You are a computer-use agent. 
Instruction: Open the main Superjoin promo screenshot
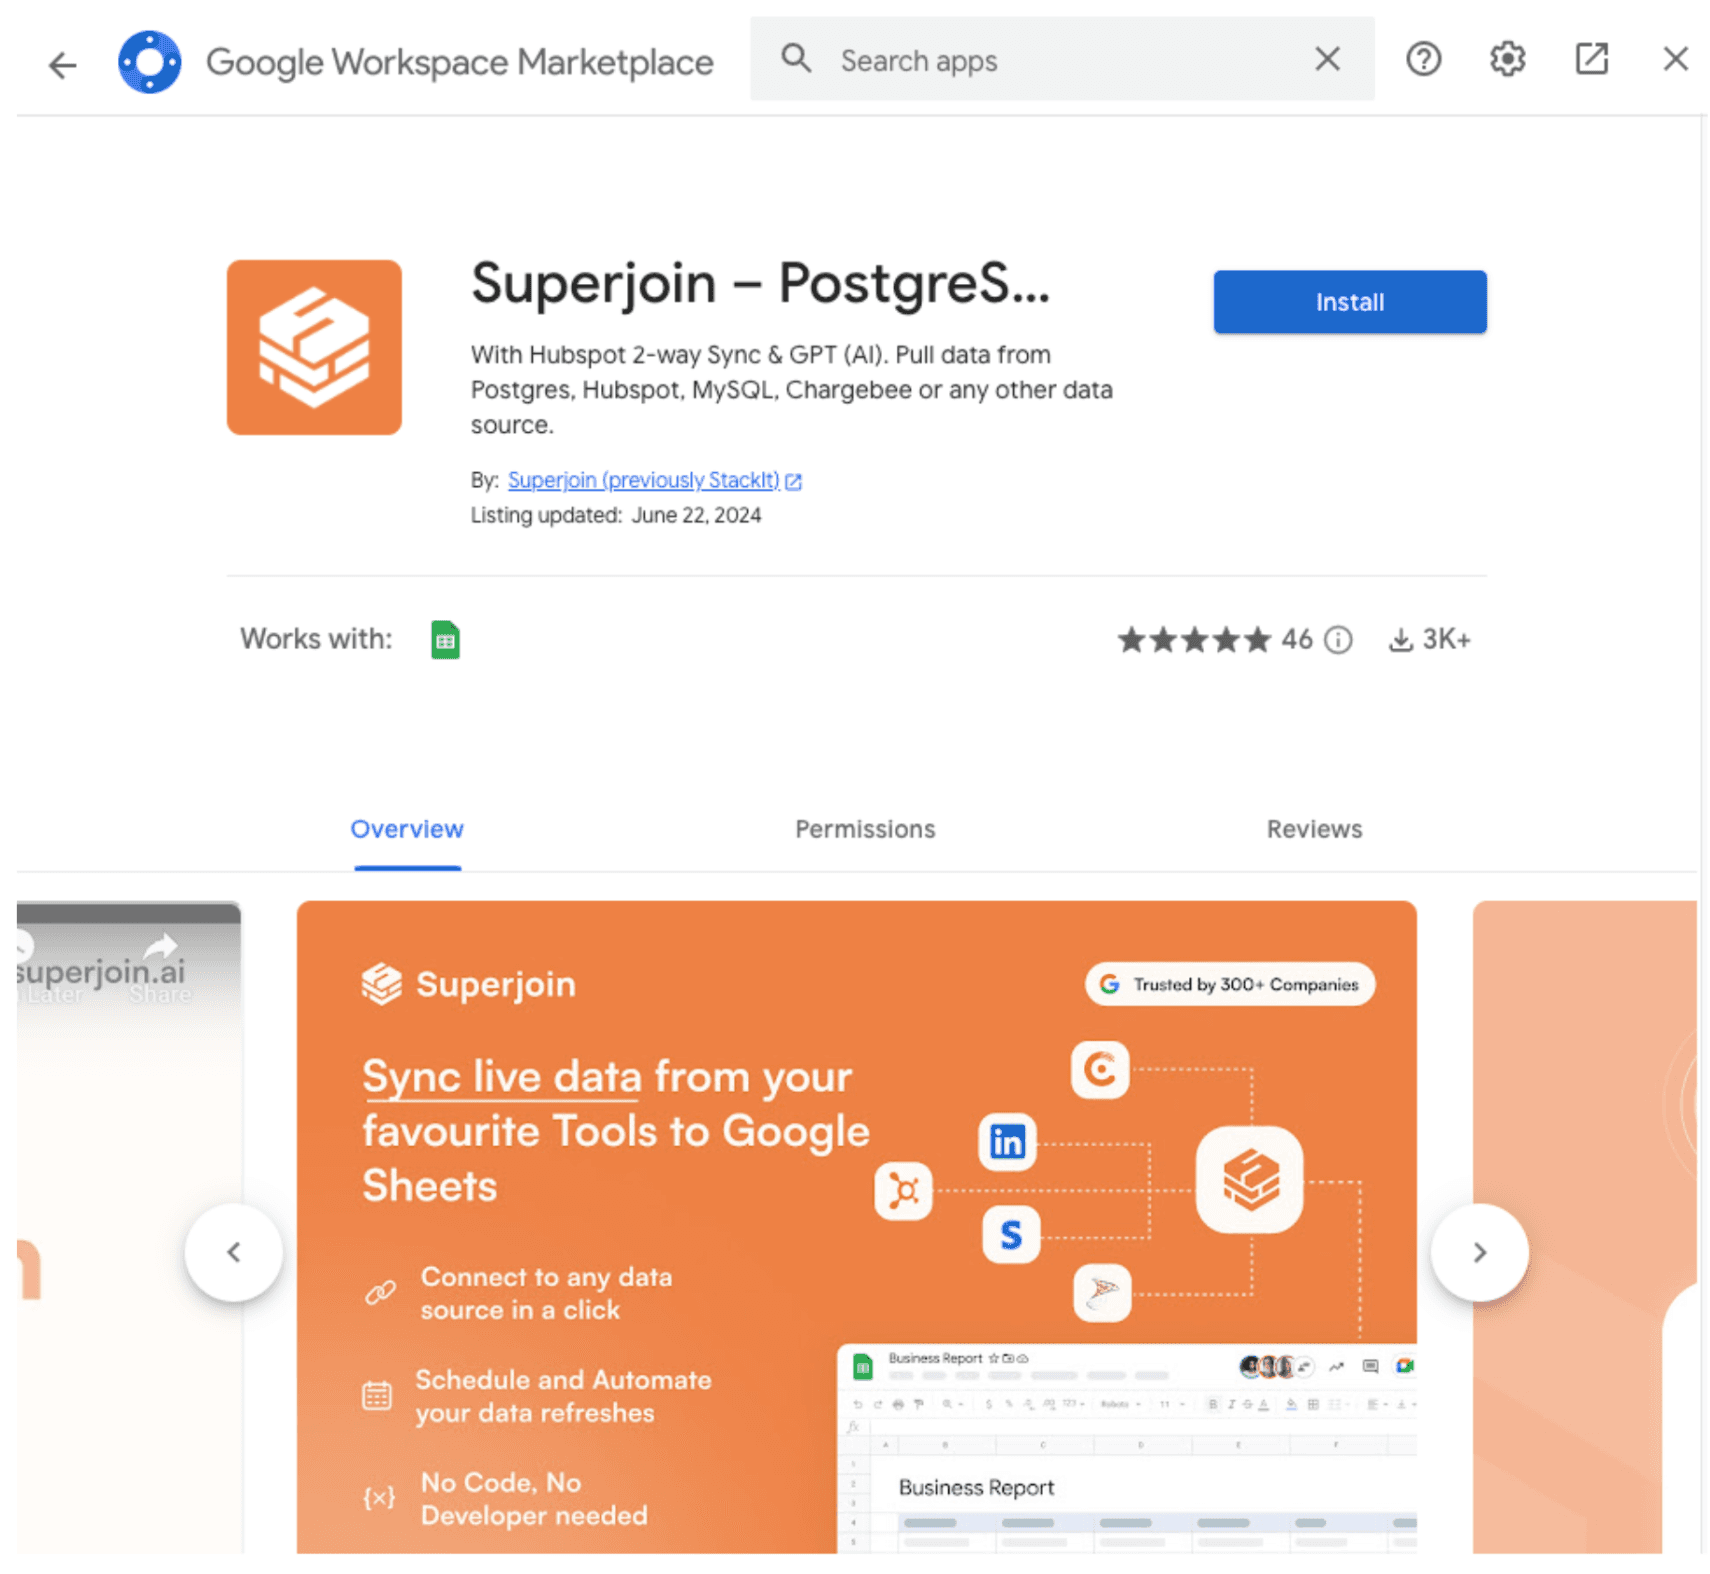(856, 1226)
